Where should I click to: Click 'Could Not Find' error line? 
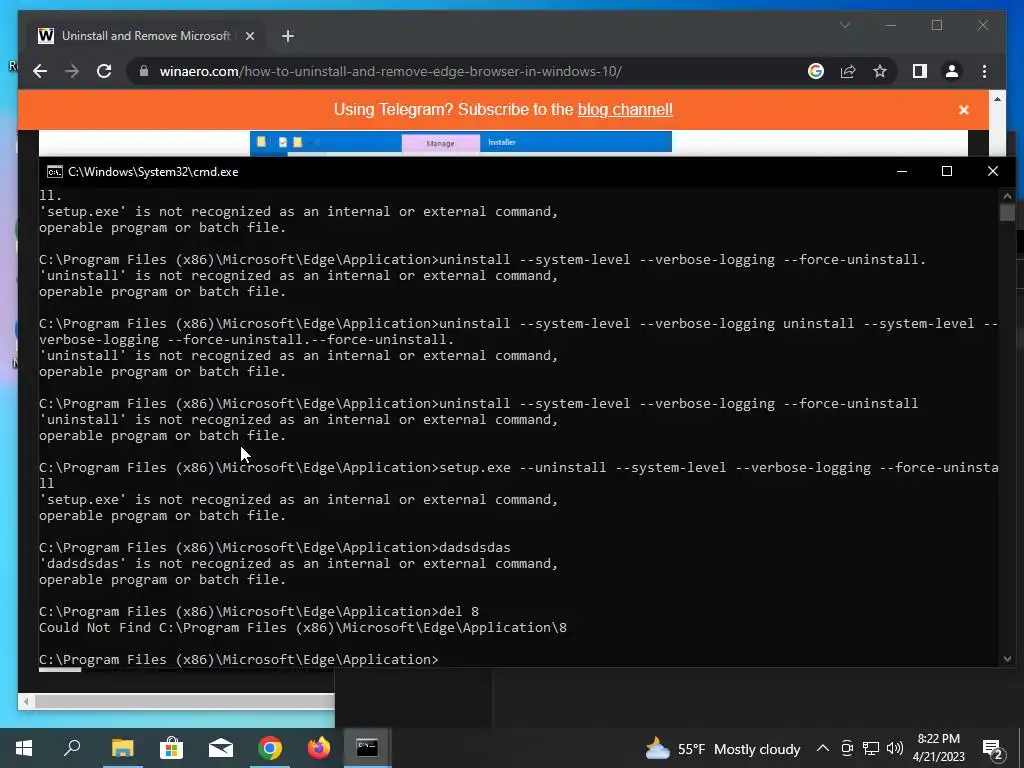[303, 628]
